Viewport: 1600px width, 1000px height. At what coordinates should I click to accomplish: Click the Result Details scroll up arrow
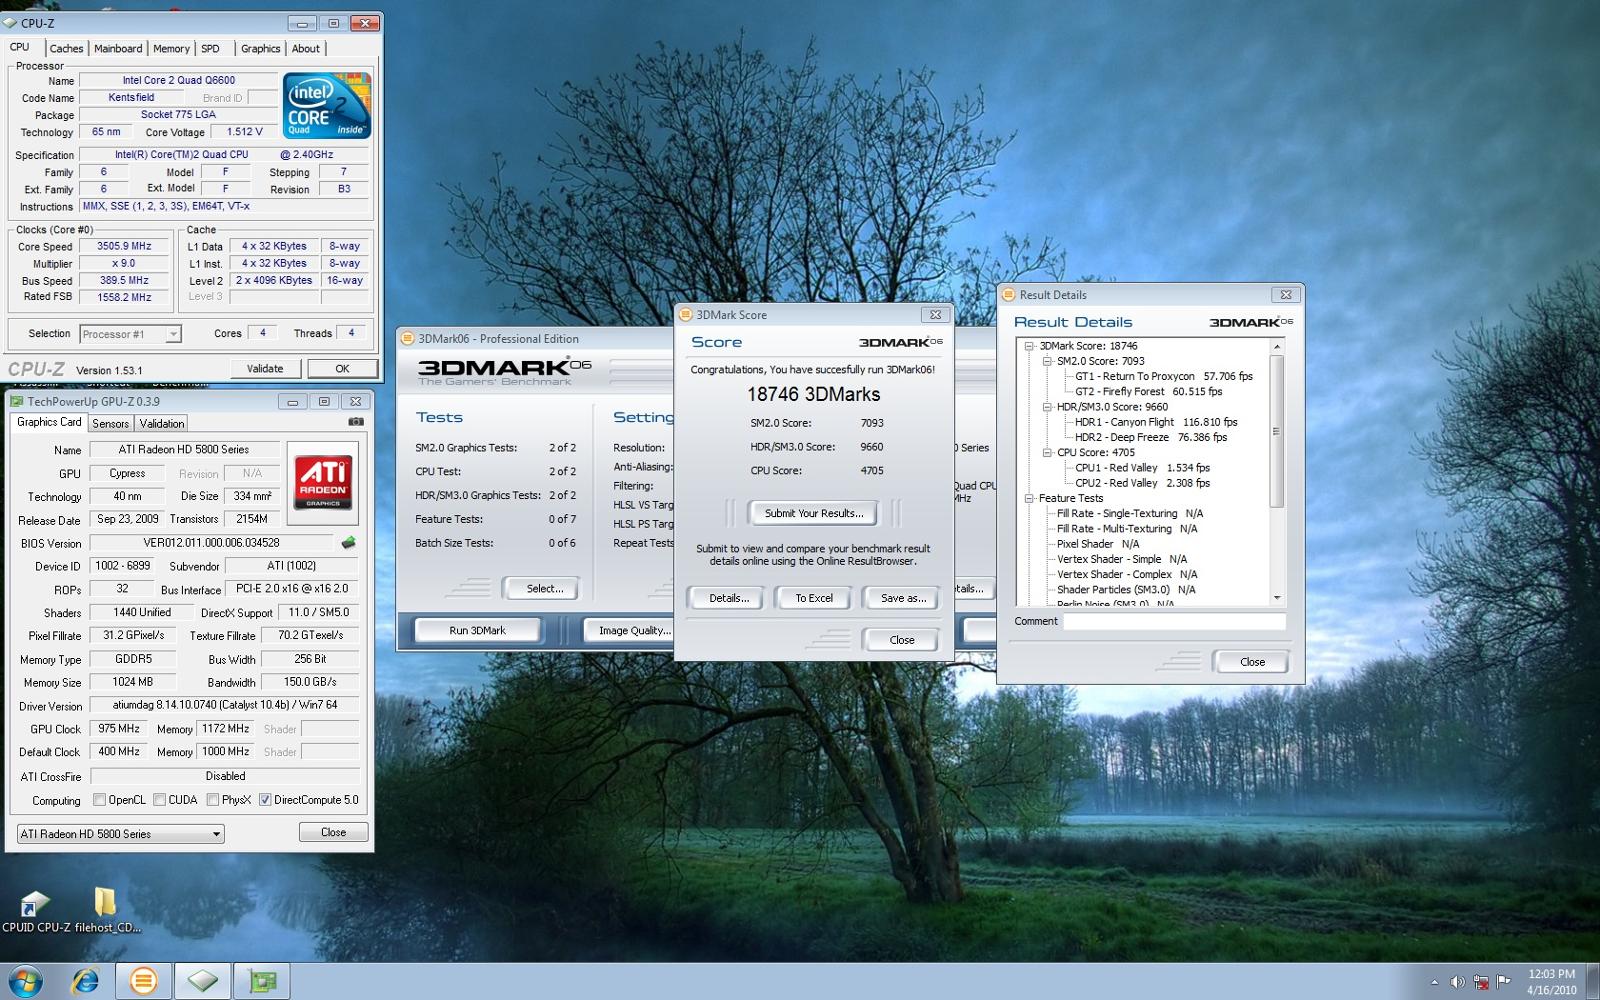pos(1277,346)
